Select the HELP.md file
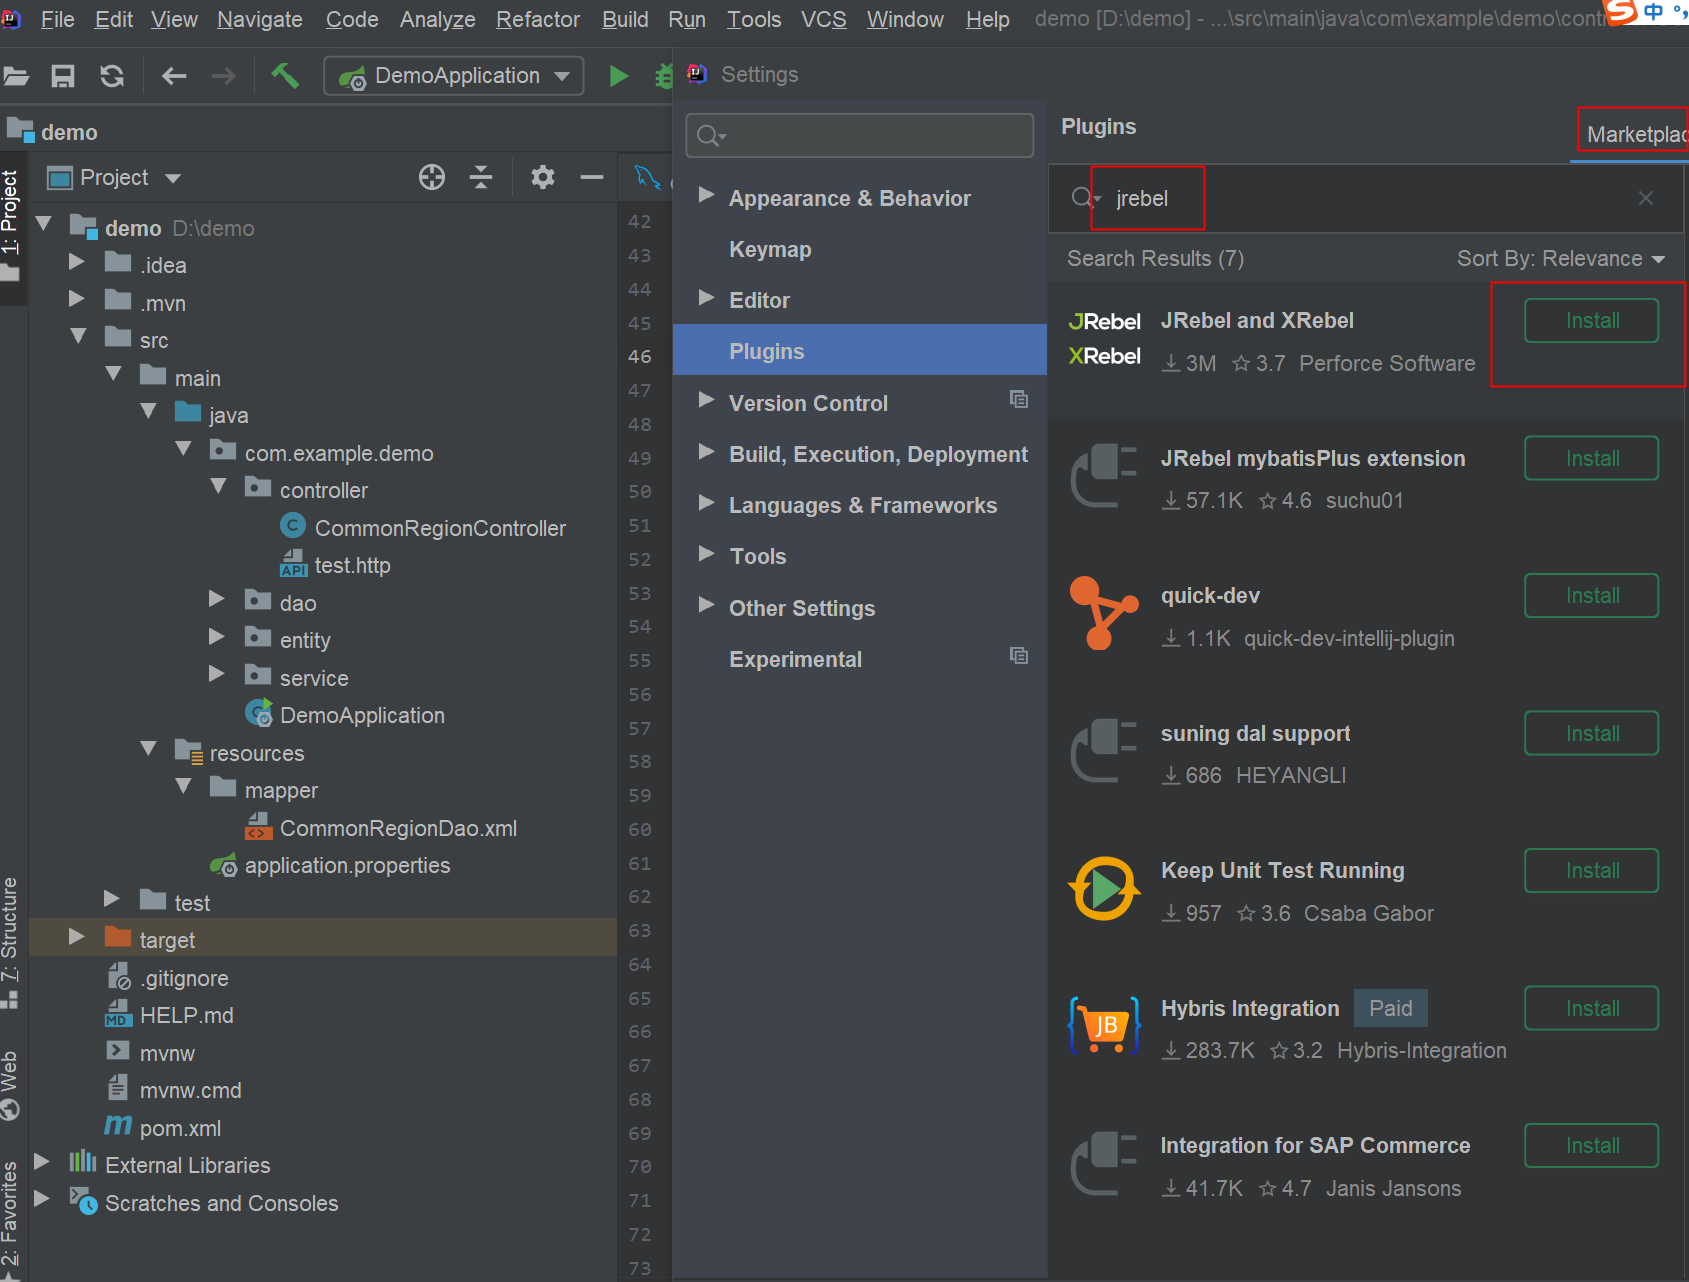This screenshot has height=1282, width=1689. [186, 1016]
